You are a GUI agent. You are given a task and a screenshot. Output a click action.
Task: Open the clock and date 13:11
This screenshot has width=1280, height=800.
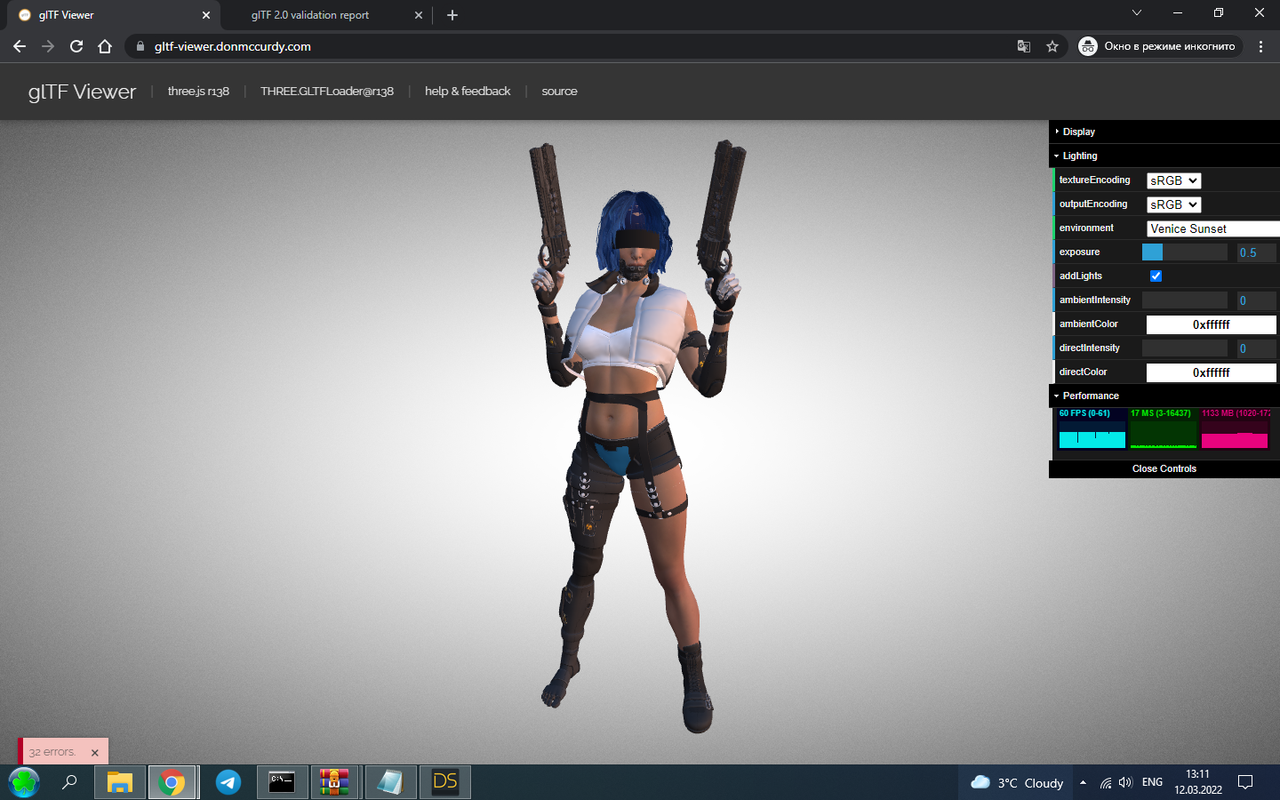1198,782
